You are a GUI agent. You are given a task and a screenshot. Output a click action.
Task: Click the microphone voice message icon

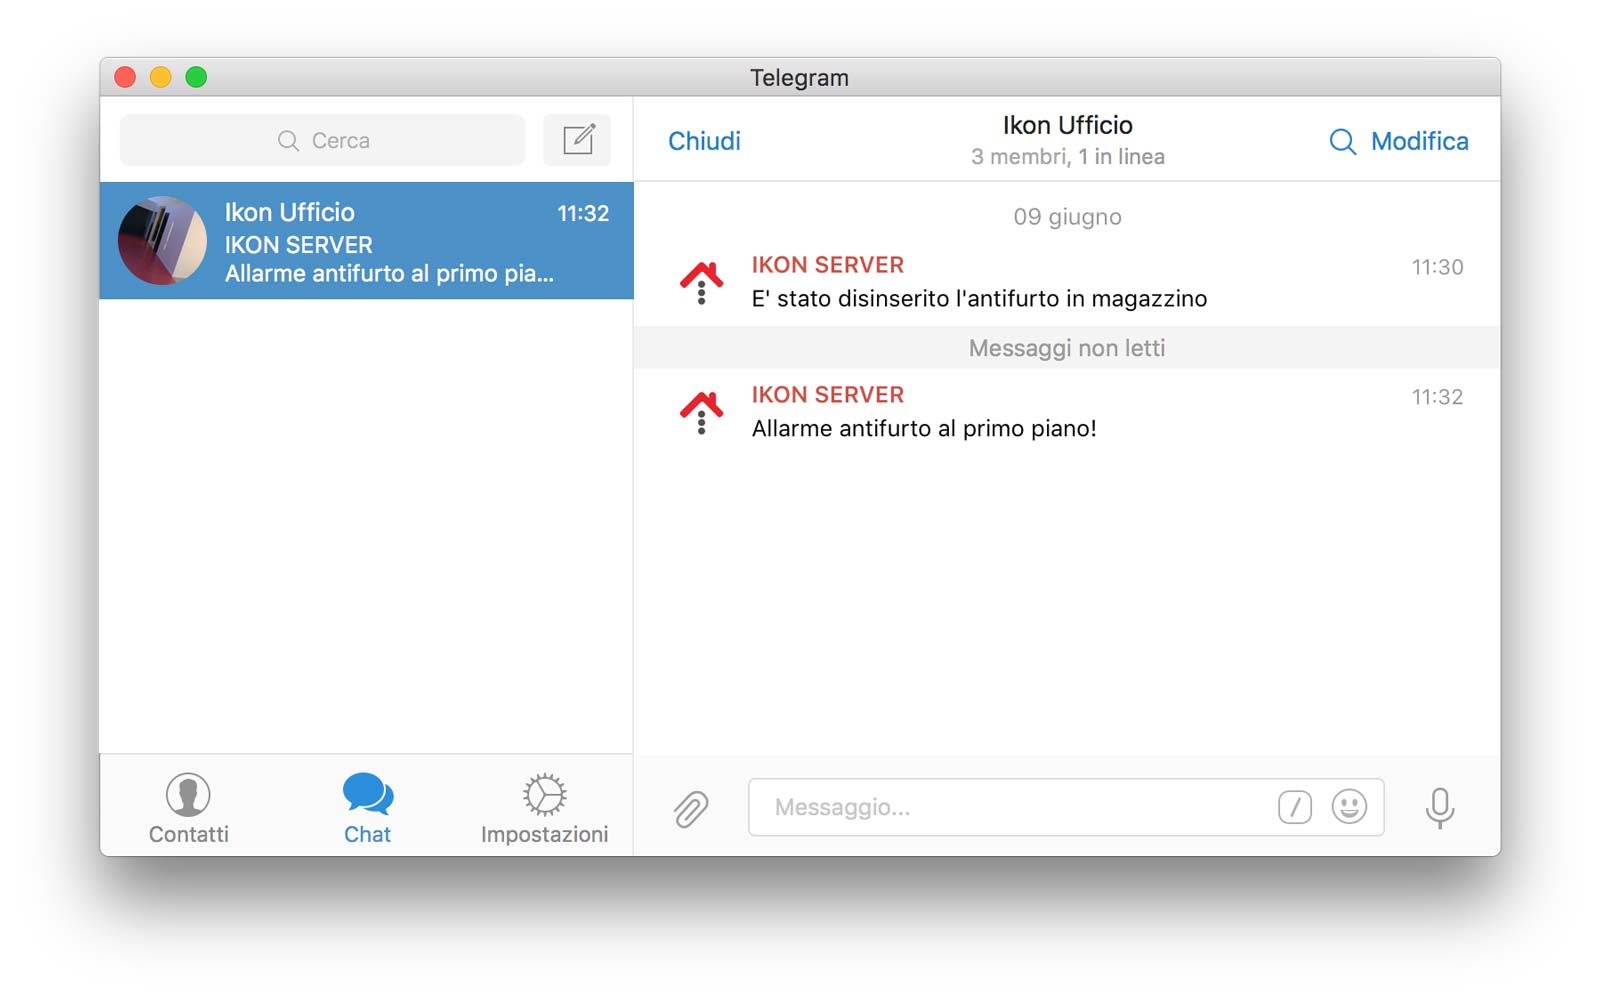click(x=1440, y=808)
